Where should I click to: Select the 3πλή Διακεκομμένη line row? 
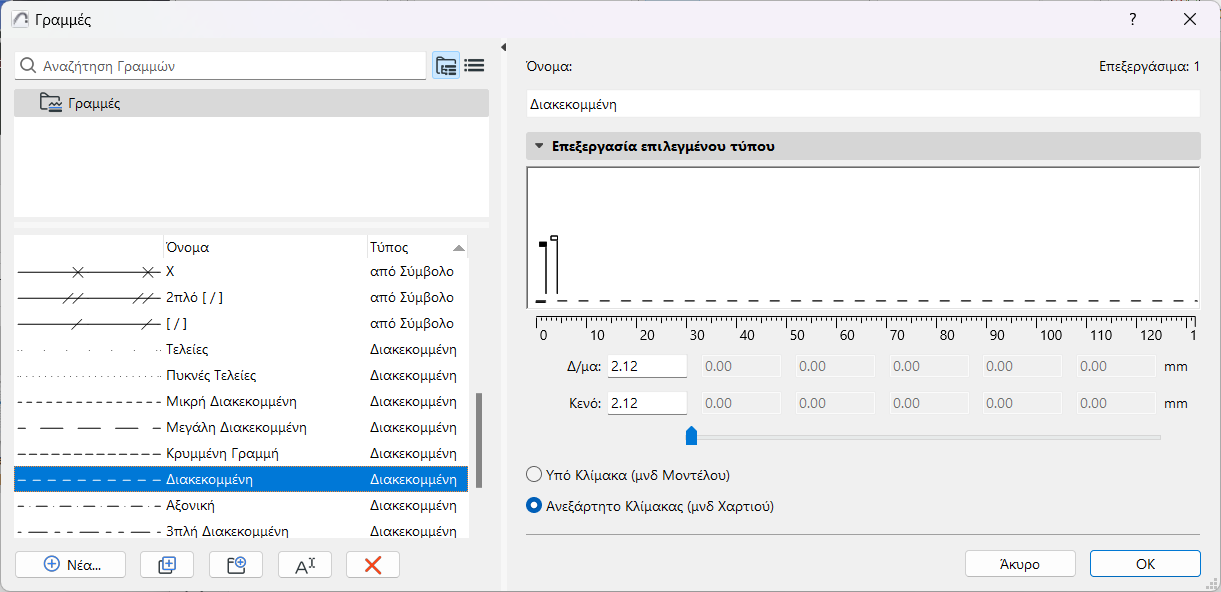click(241, 531)
